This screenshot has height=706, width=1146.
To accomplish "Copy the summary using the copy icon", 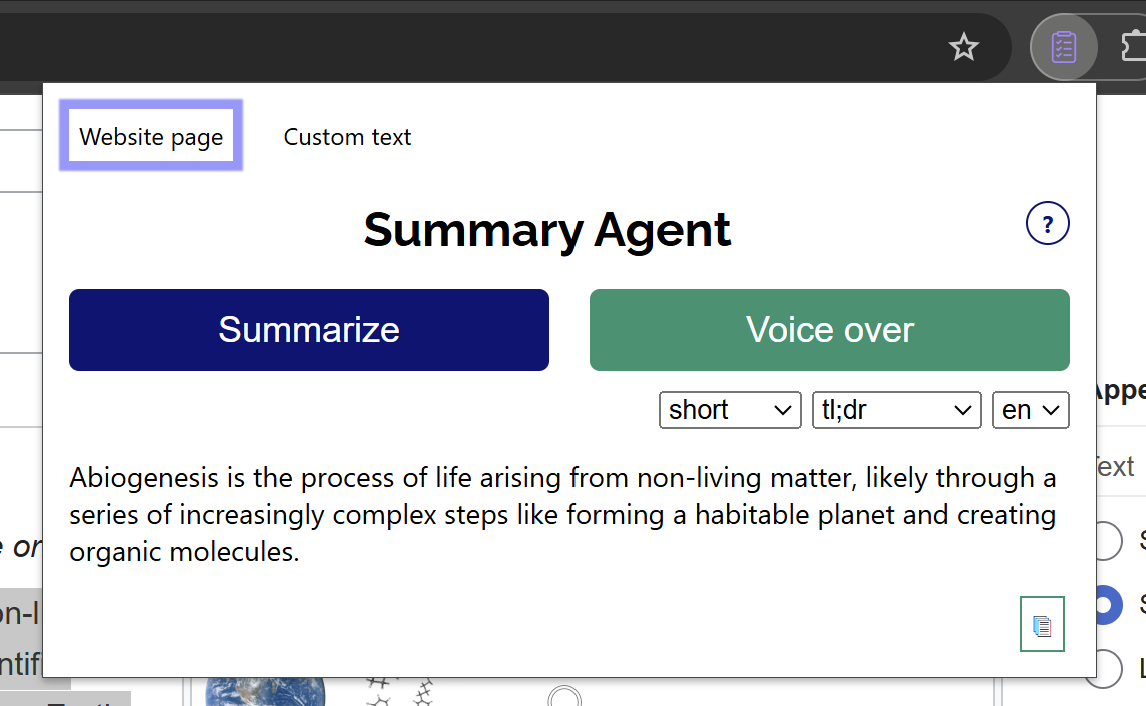I will [x=1042, y=624].
